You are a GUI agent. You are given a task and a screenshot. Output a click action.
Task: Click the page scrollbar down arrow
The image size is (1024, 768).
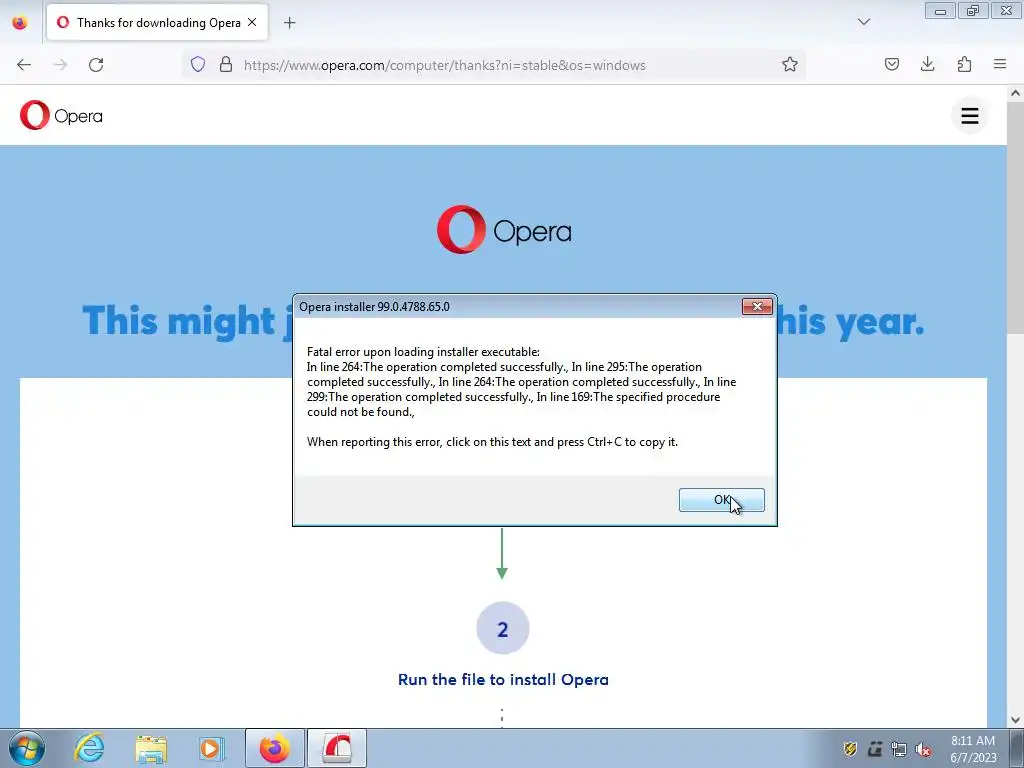click(1016, 720)
